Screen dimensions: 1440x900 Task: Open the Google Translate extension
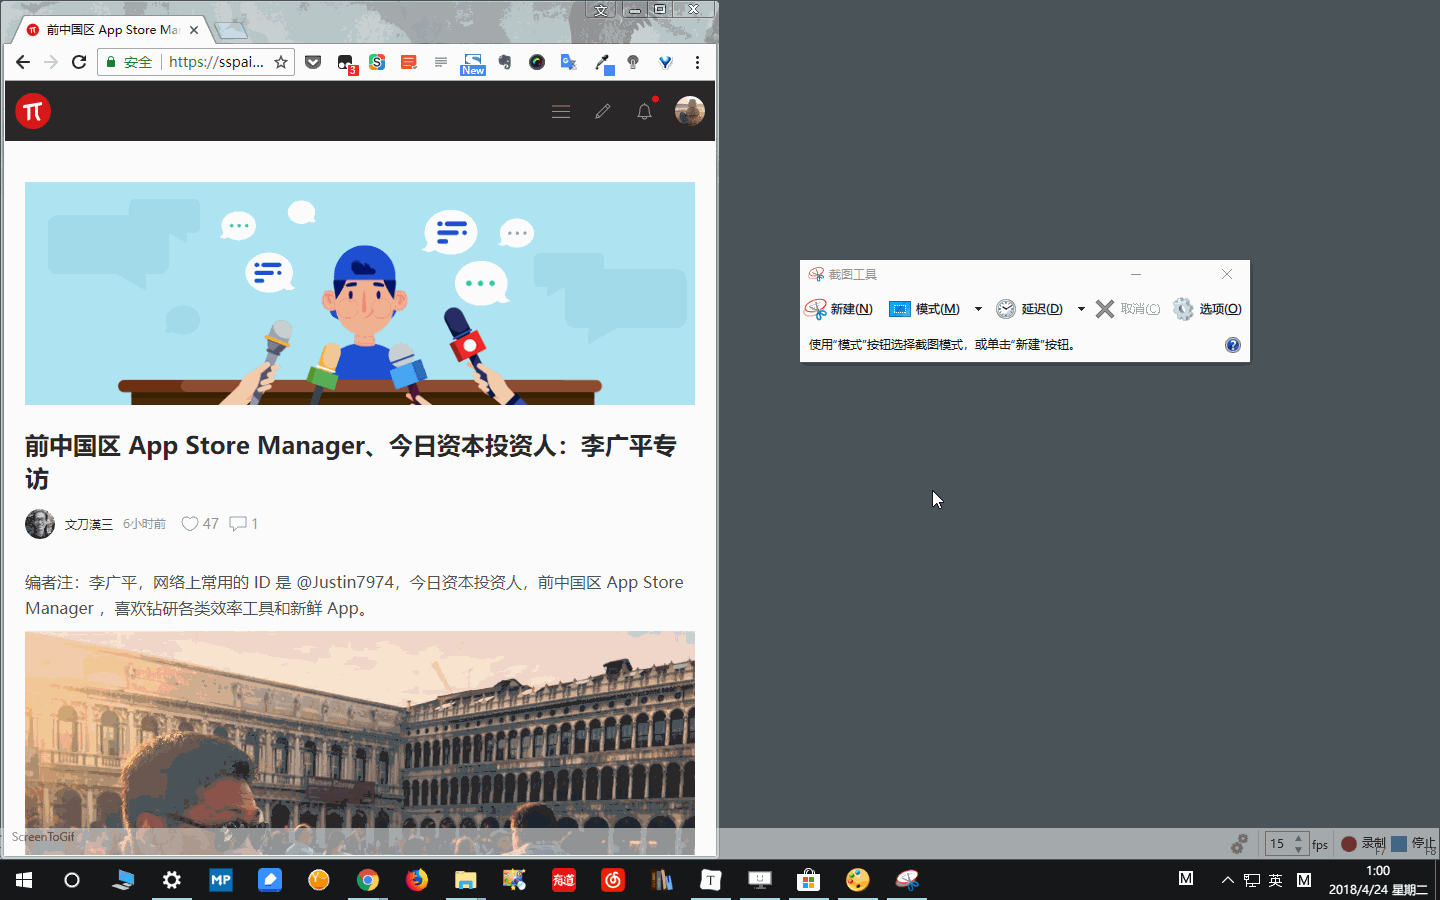pyautogui.click(x=569, y=62)
